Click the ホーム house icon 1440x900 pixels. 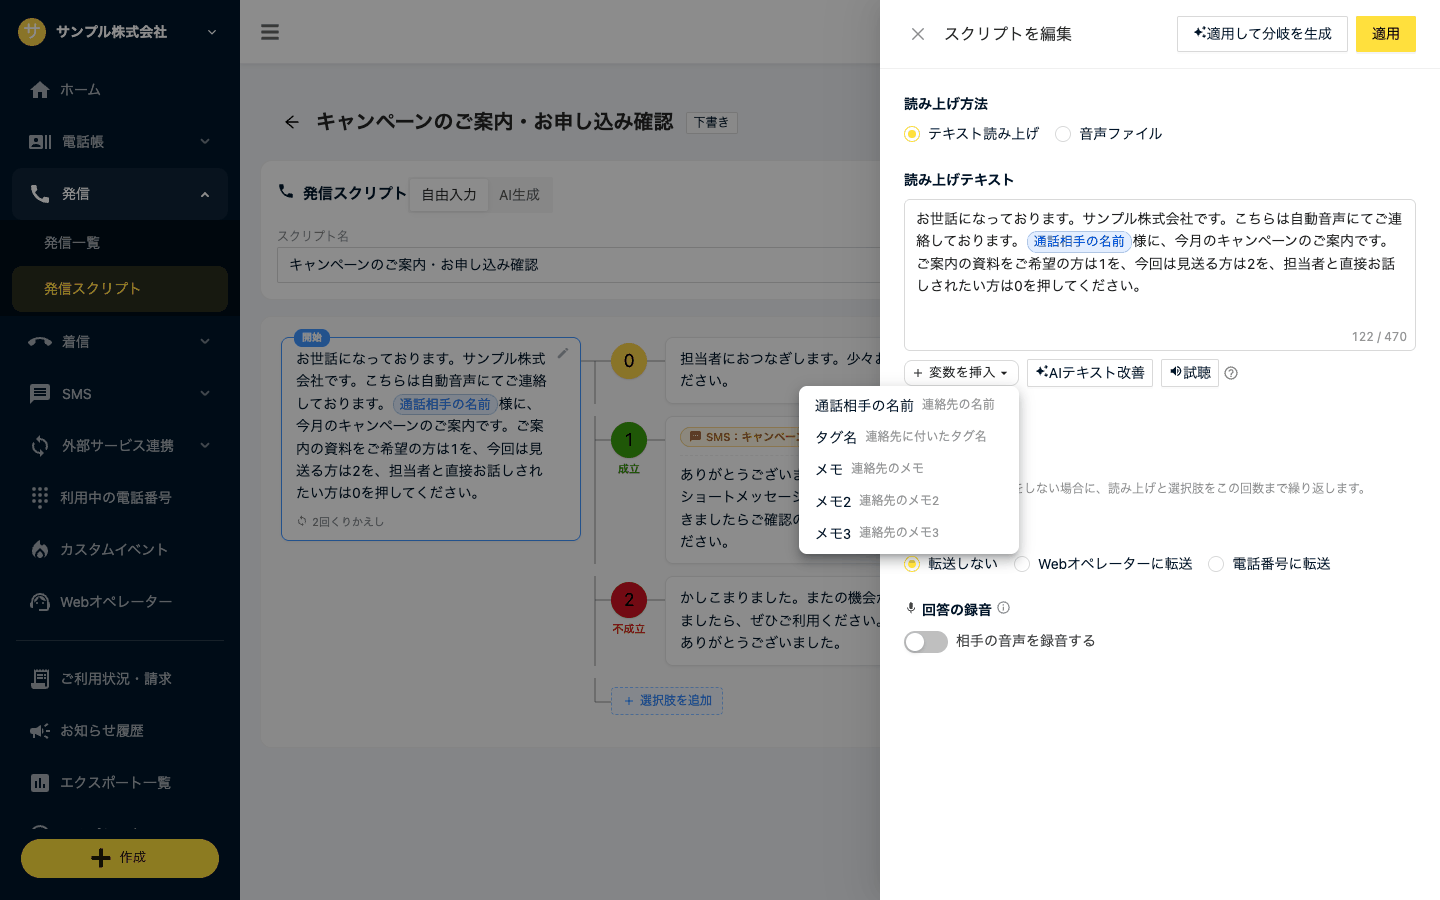[x=40, y=90]
